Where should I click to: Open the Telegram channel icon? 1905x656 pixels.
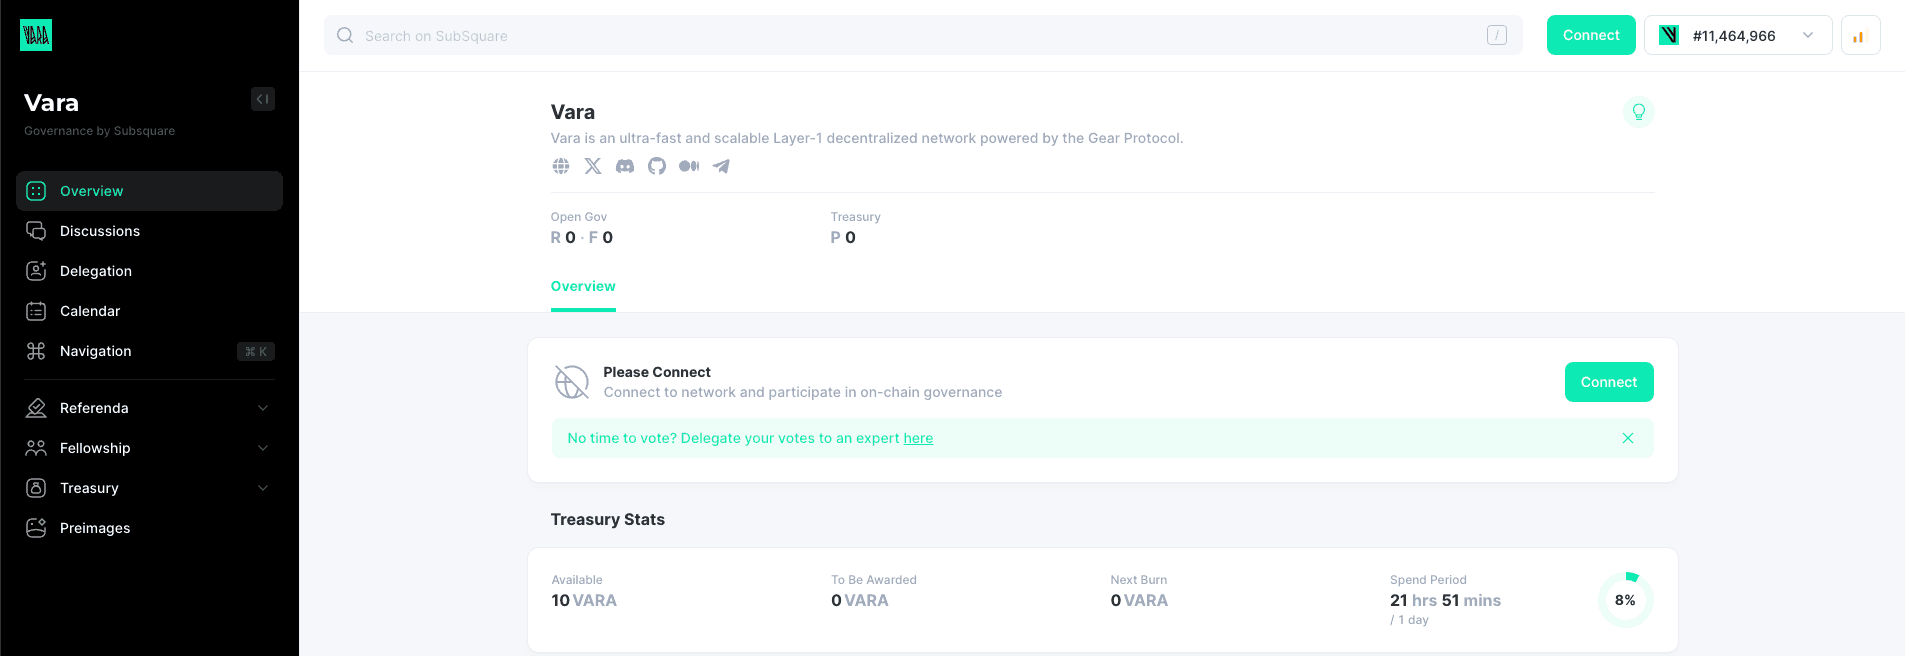(x=721, y=166)
